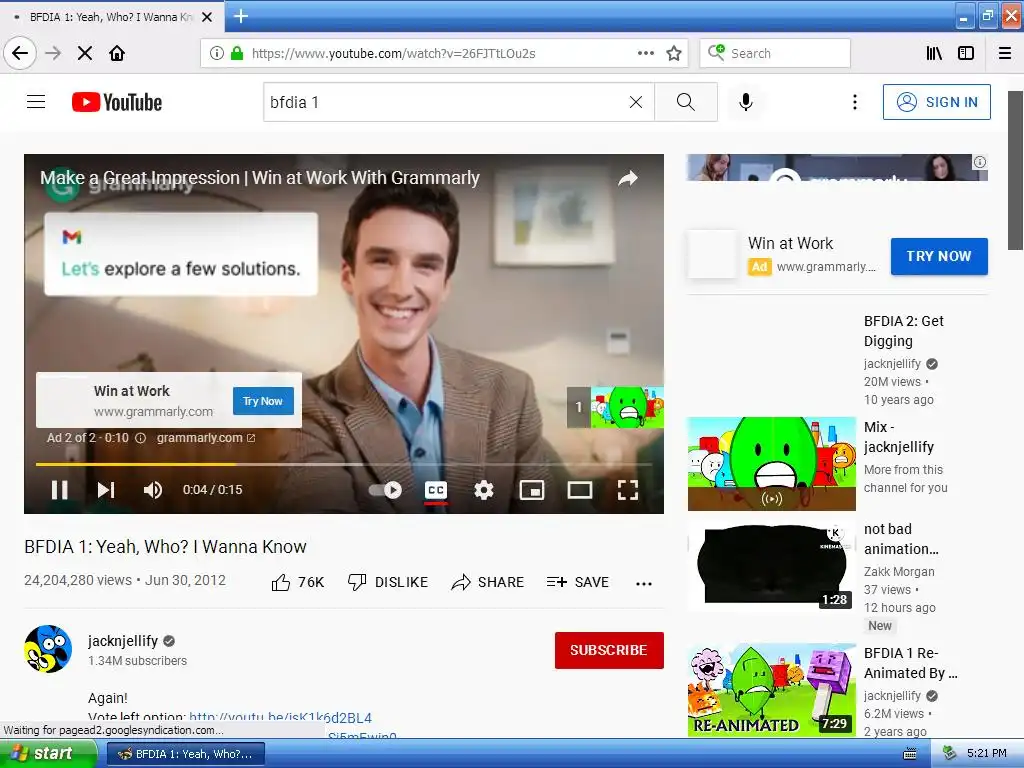Select the BFDIA 1 browser tab
The height and width of the screenshot is (768, 1024).
[112, 17]
